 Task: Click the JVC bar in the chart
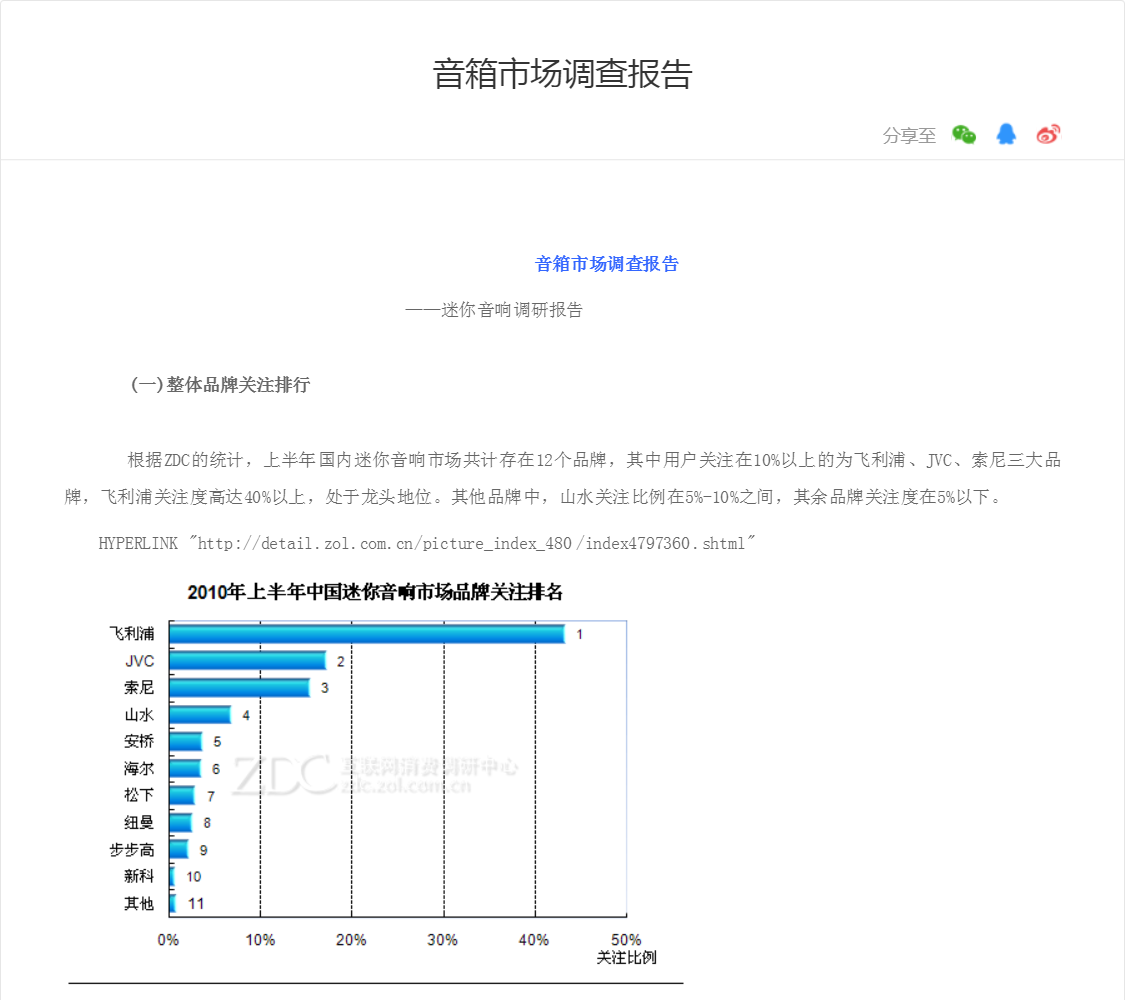coord(247,661)
